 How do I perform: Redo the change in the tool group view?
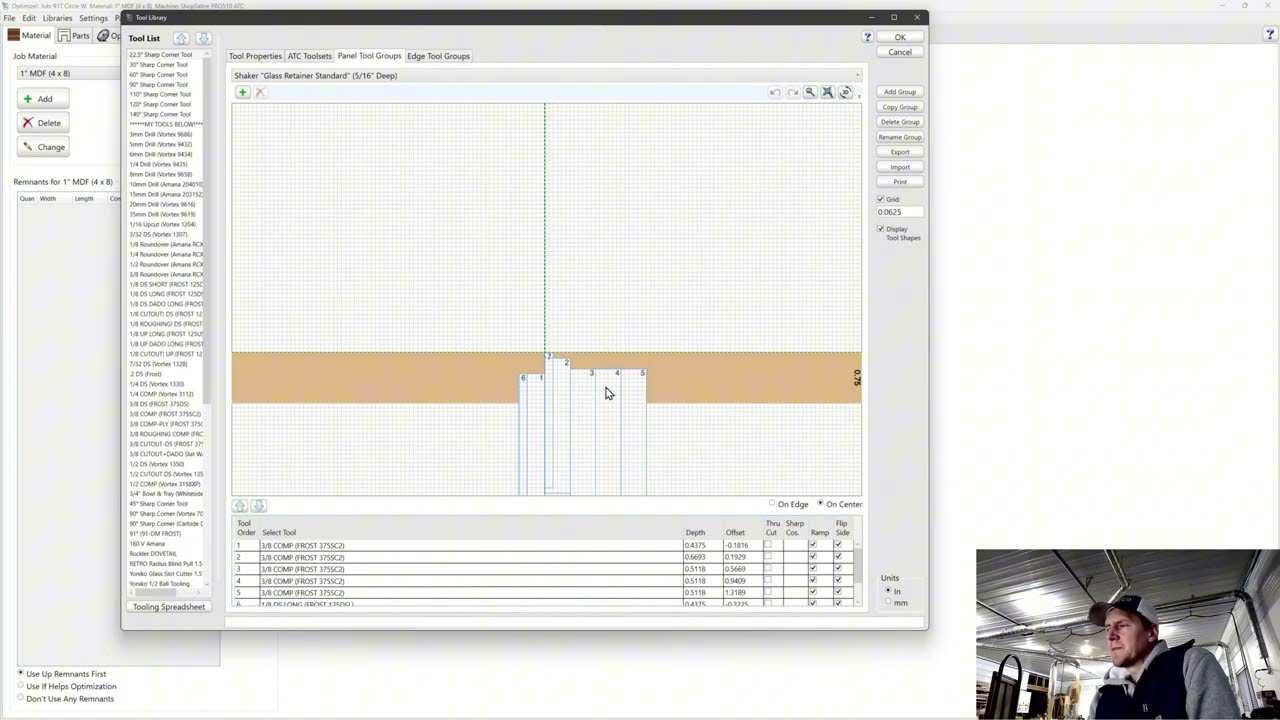[x=793, y=92]
